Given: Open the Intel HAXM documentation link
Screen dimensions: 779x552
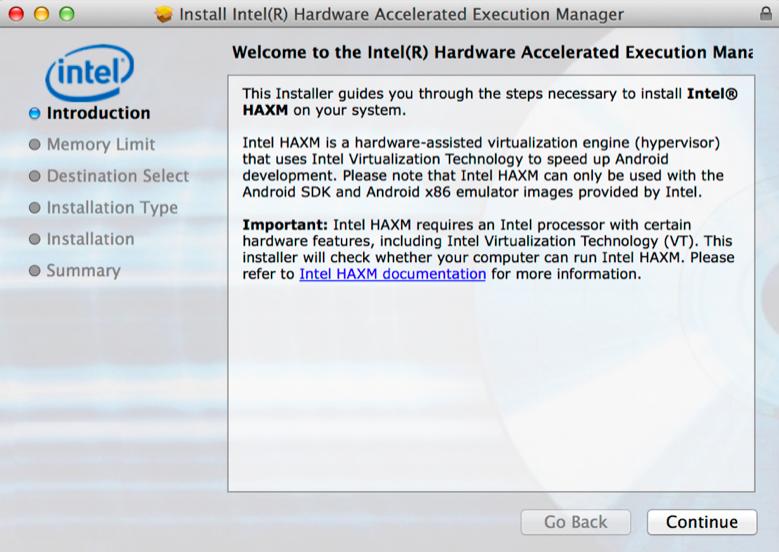Looking at the screenshot, I should click(x=392, y=274).
